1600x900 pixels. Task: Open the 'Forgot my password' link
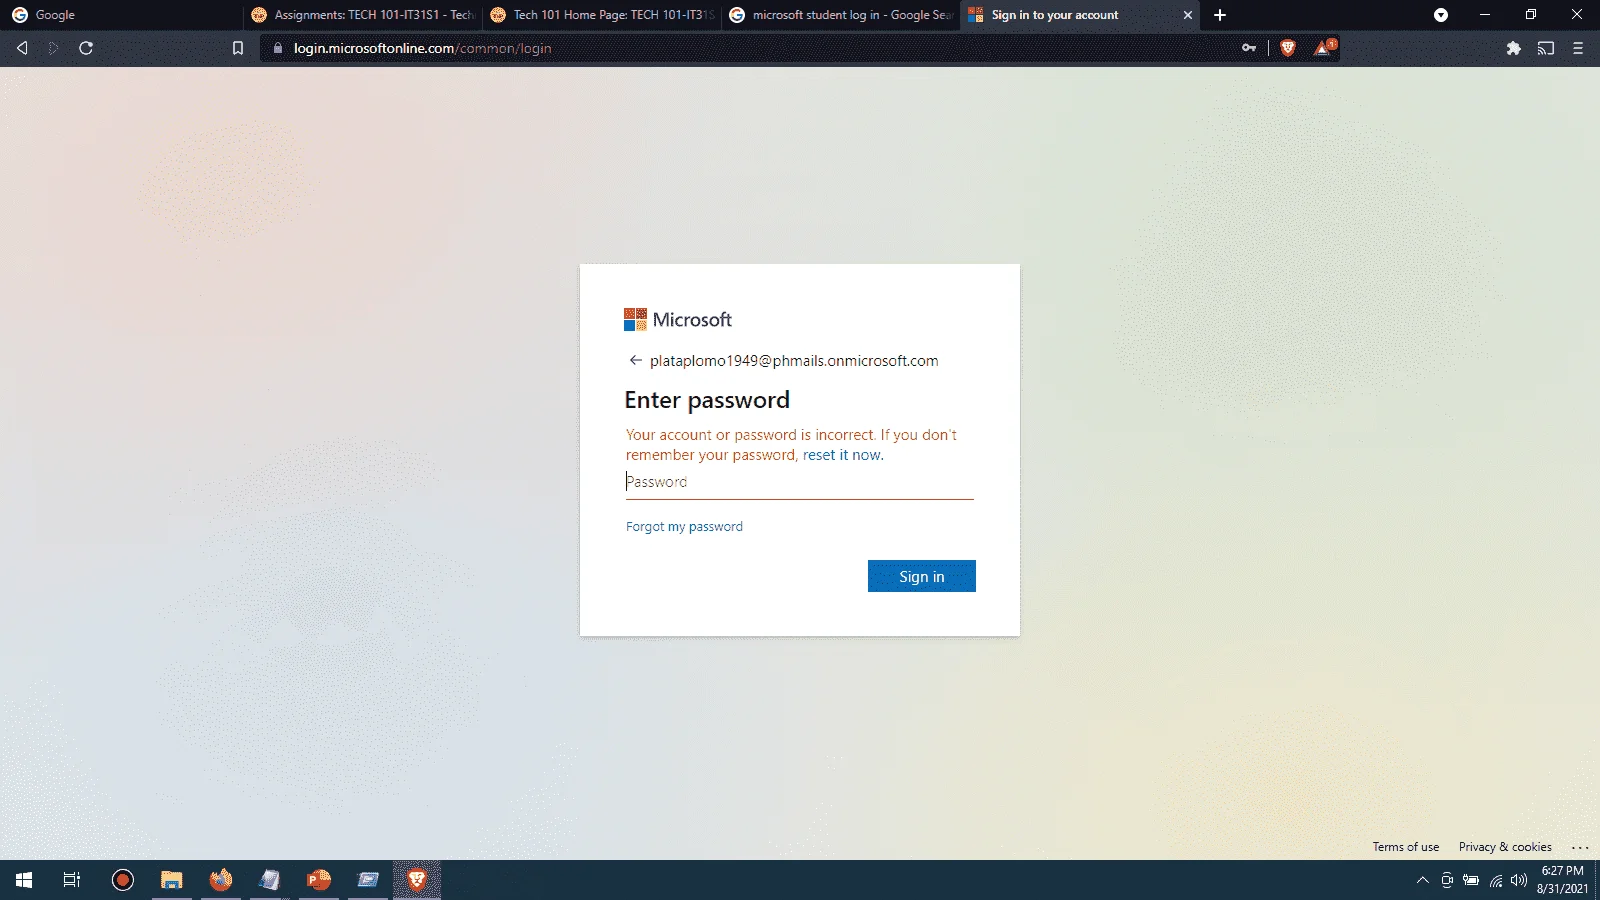pos(684,527)
